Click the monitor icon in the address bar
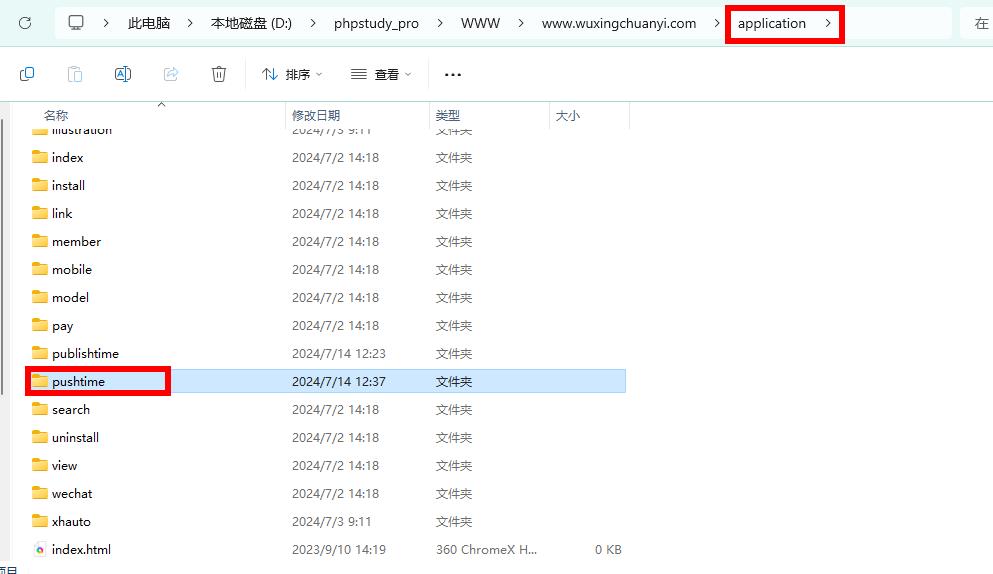This screenshot has width=993, height=574. (x=76, y=23)
